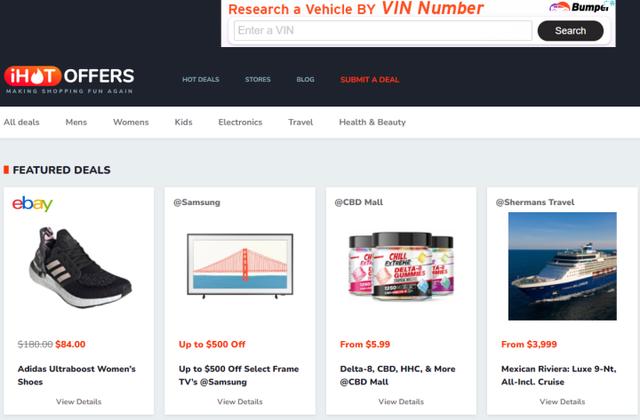Image resolution: width=640 pixels, height=420 pixels.
Task: Select the Womens category
Action: [131, 122]
